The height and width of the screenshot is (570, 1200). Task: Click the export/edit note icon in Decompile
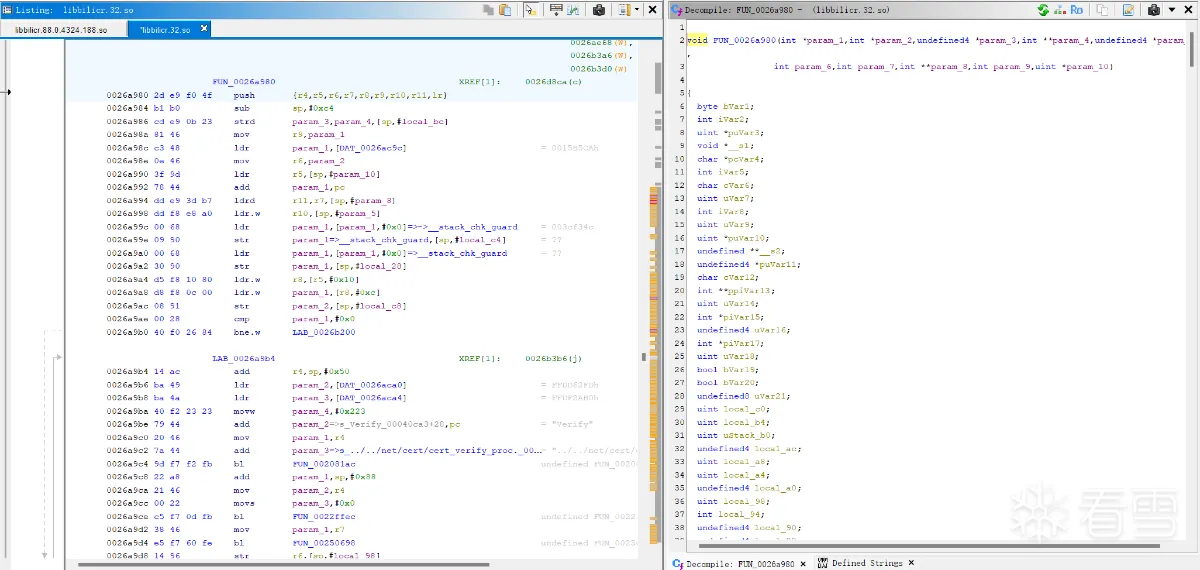(x=1128, y=10)
